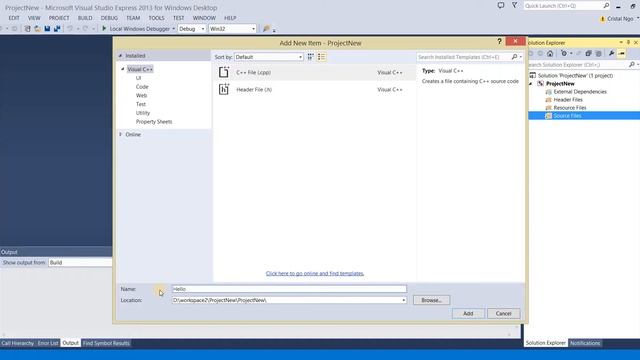Switch to the Error List tab

(x=48, y=343)
